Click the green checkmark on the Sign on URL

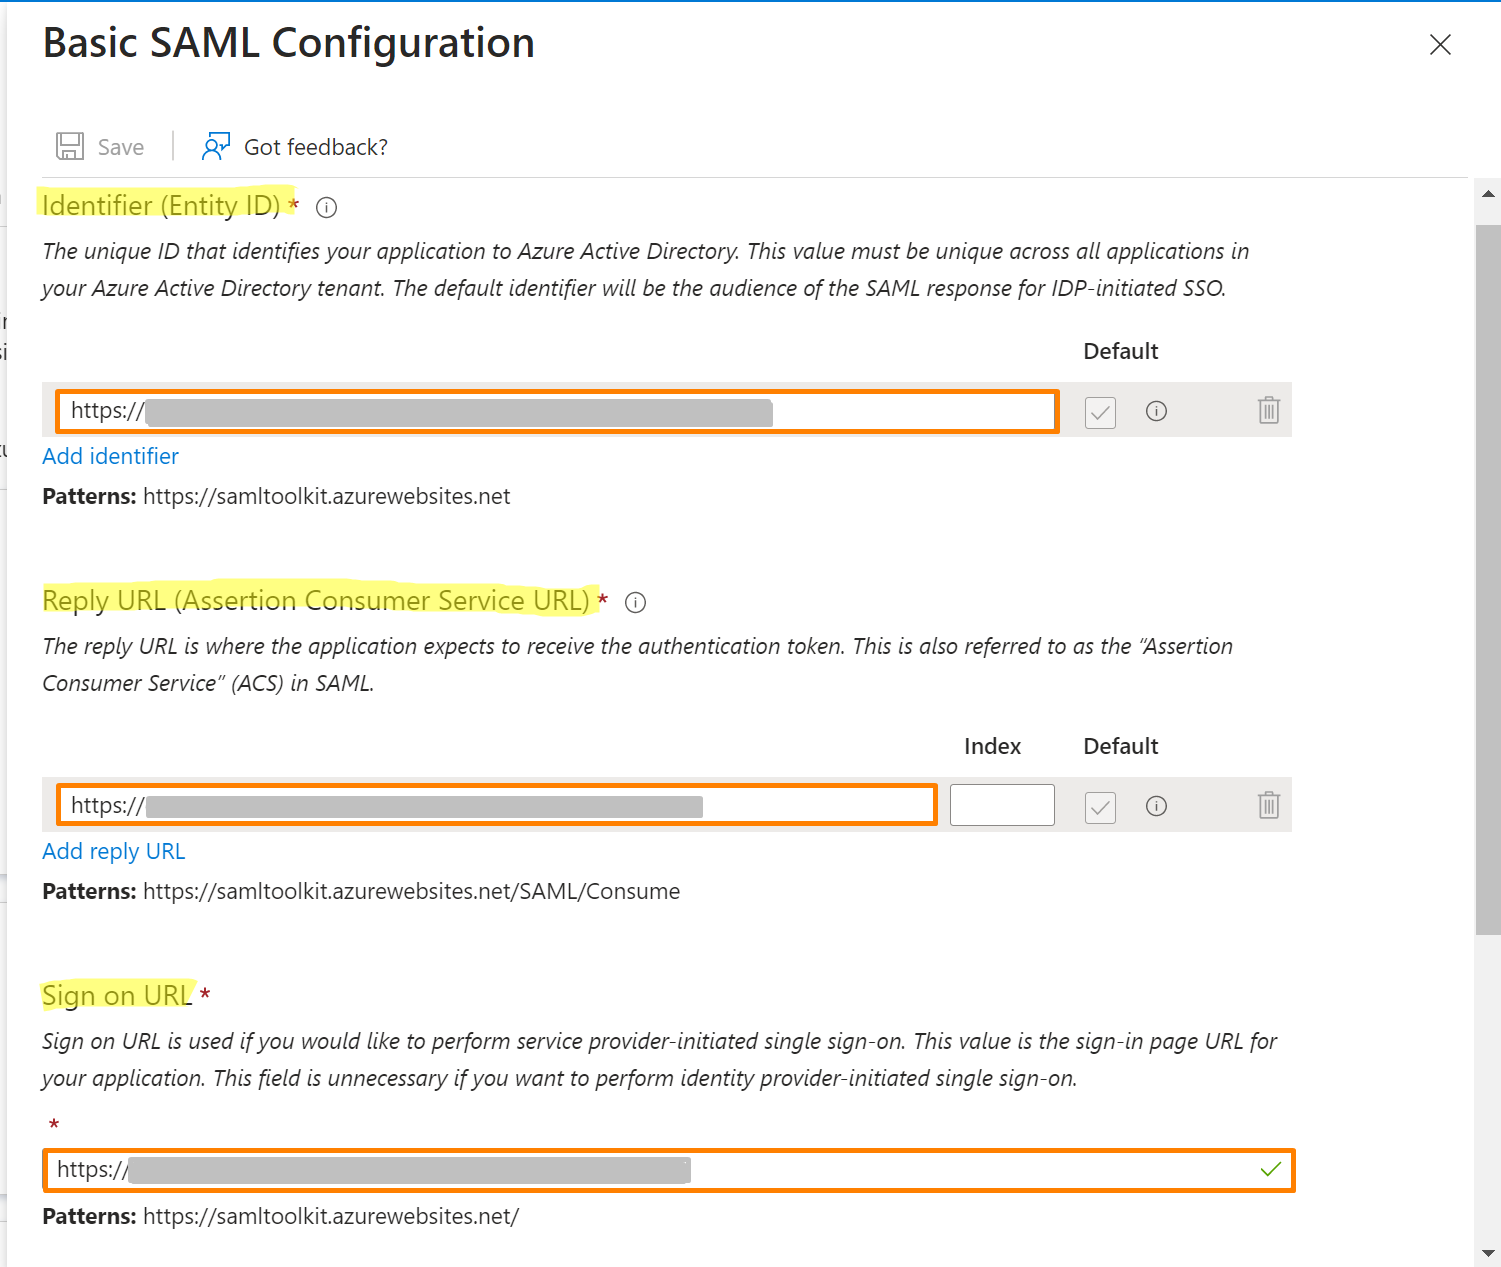[1270, 1169]
